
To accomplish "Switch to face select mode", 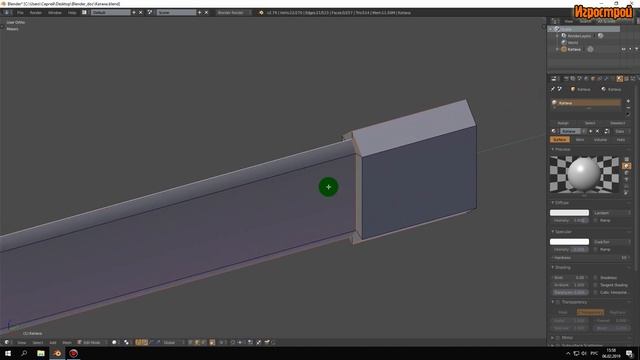I will (x=204, y=342).
